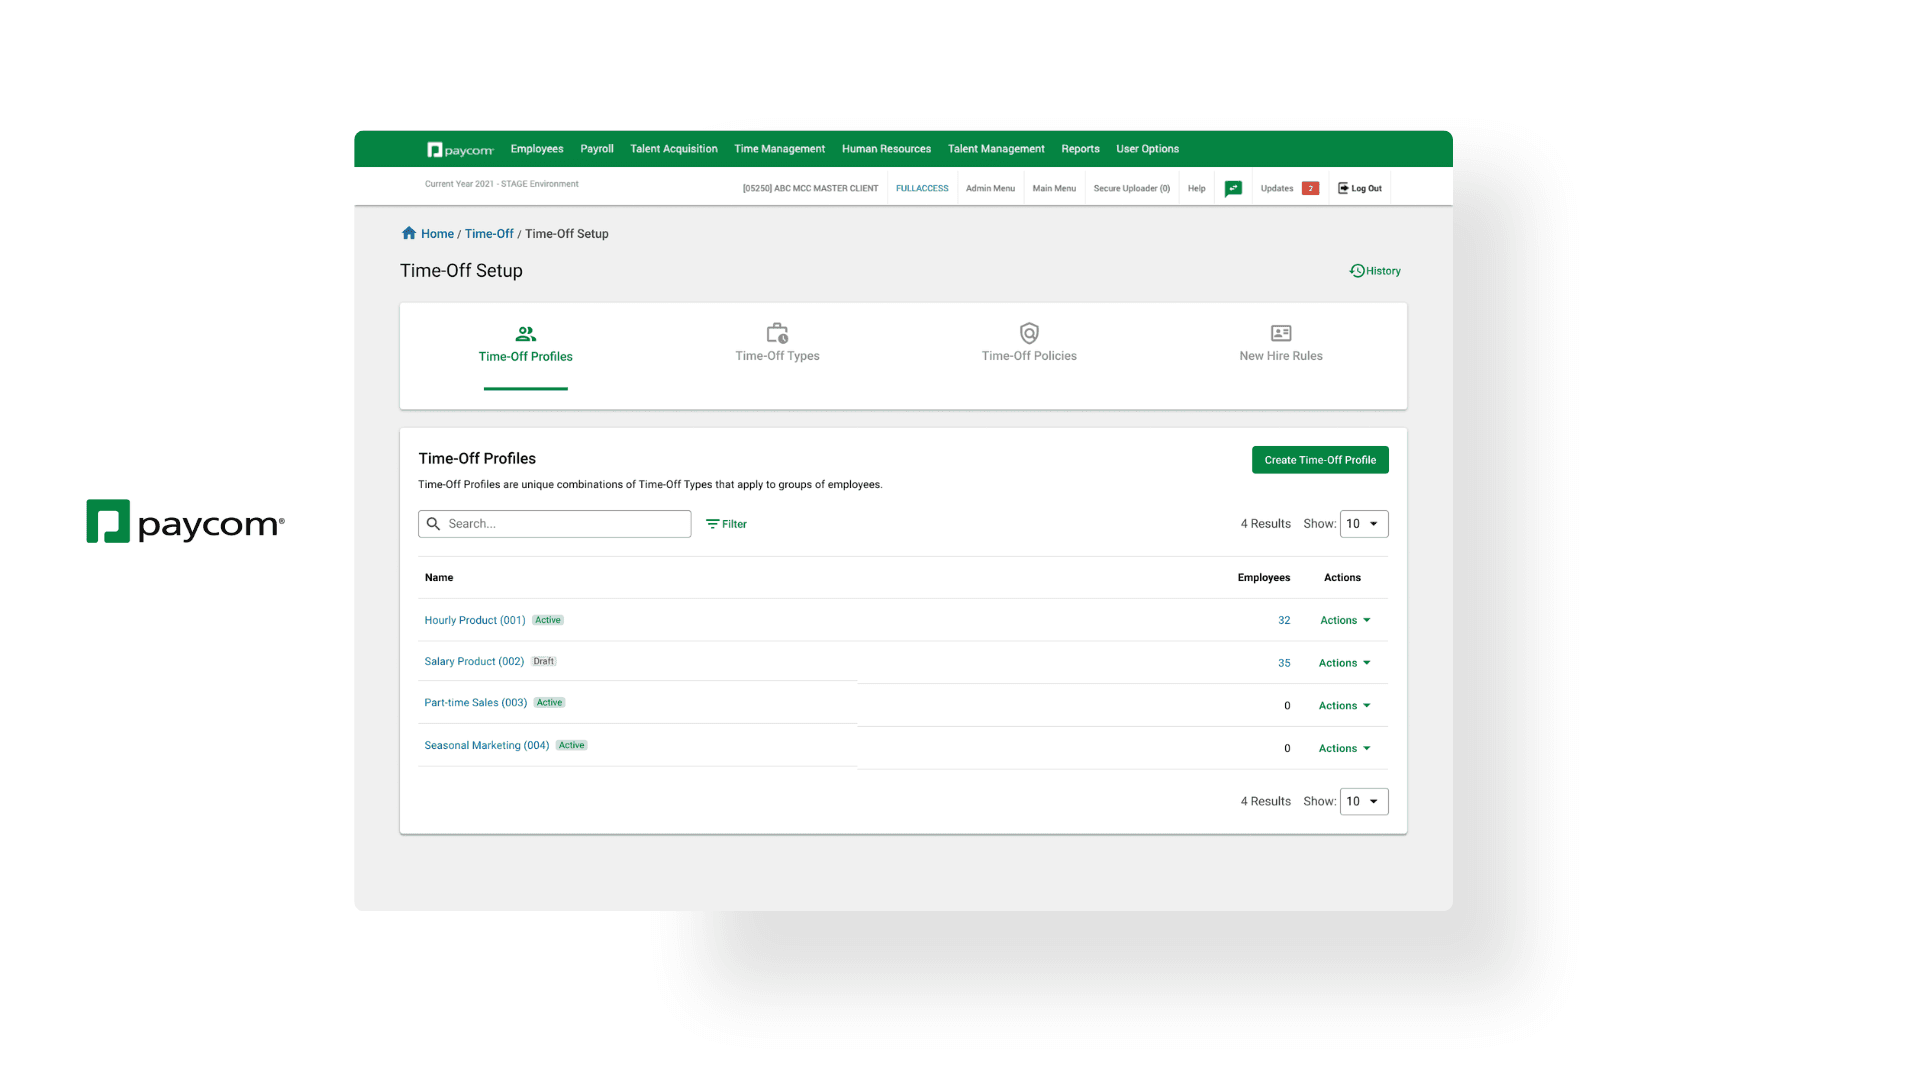This screenshot has width=1920, height=1080.
Task: Open History via the clock icon
Action: click(1357, 271)
